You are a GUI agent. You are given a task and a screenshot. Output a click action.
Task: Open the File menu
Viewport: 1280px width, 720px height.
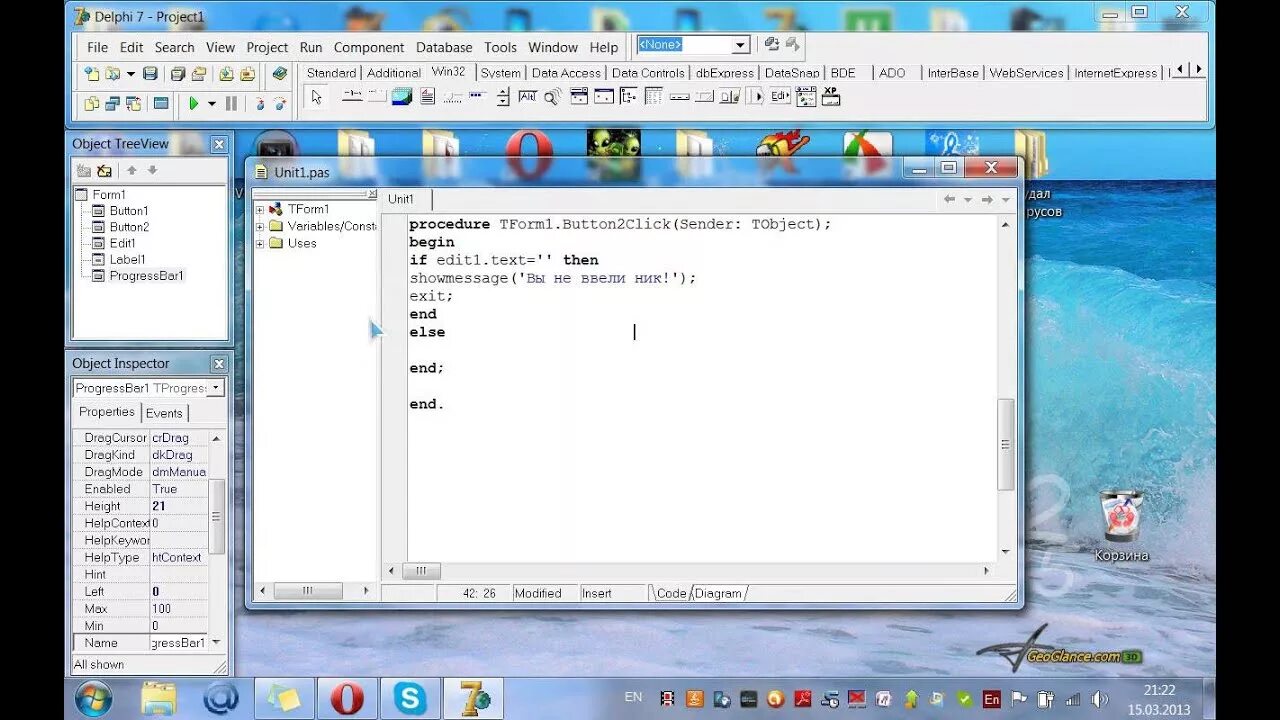point(97,47)
